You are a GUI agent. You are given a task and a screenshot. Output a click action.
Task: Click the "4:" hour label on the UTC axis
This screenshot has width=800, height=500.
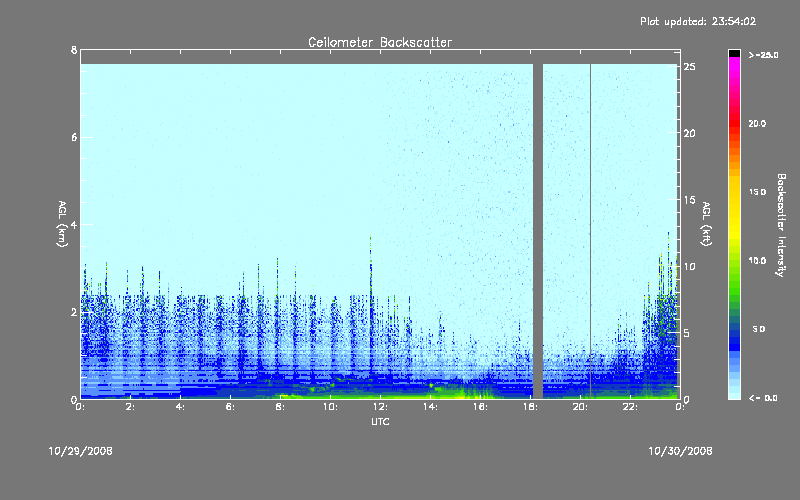tap(180, 407)
